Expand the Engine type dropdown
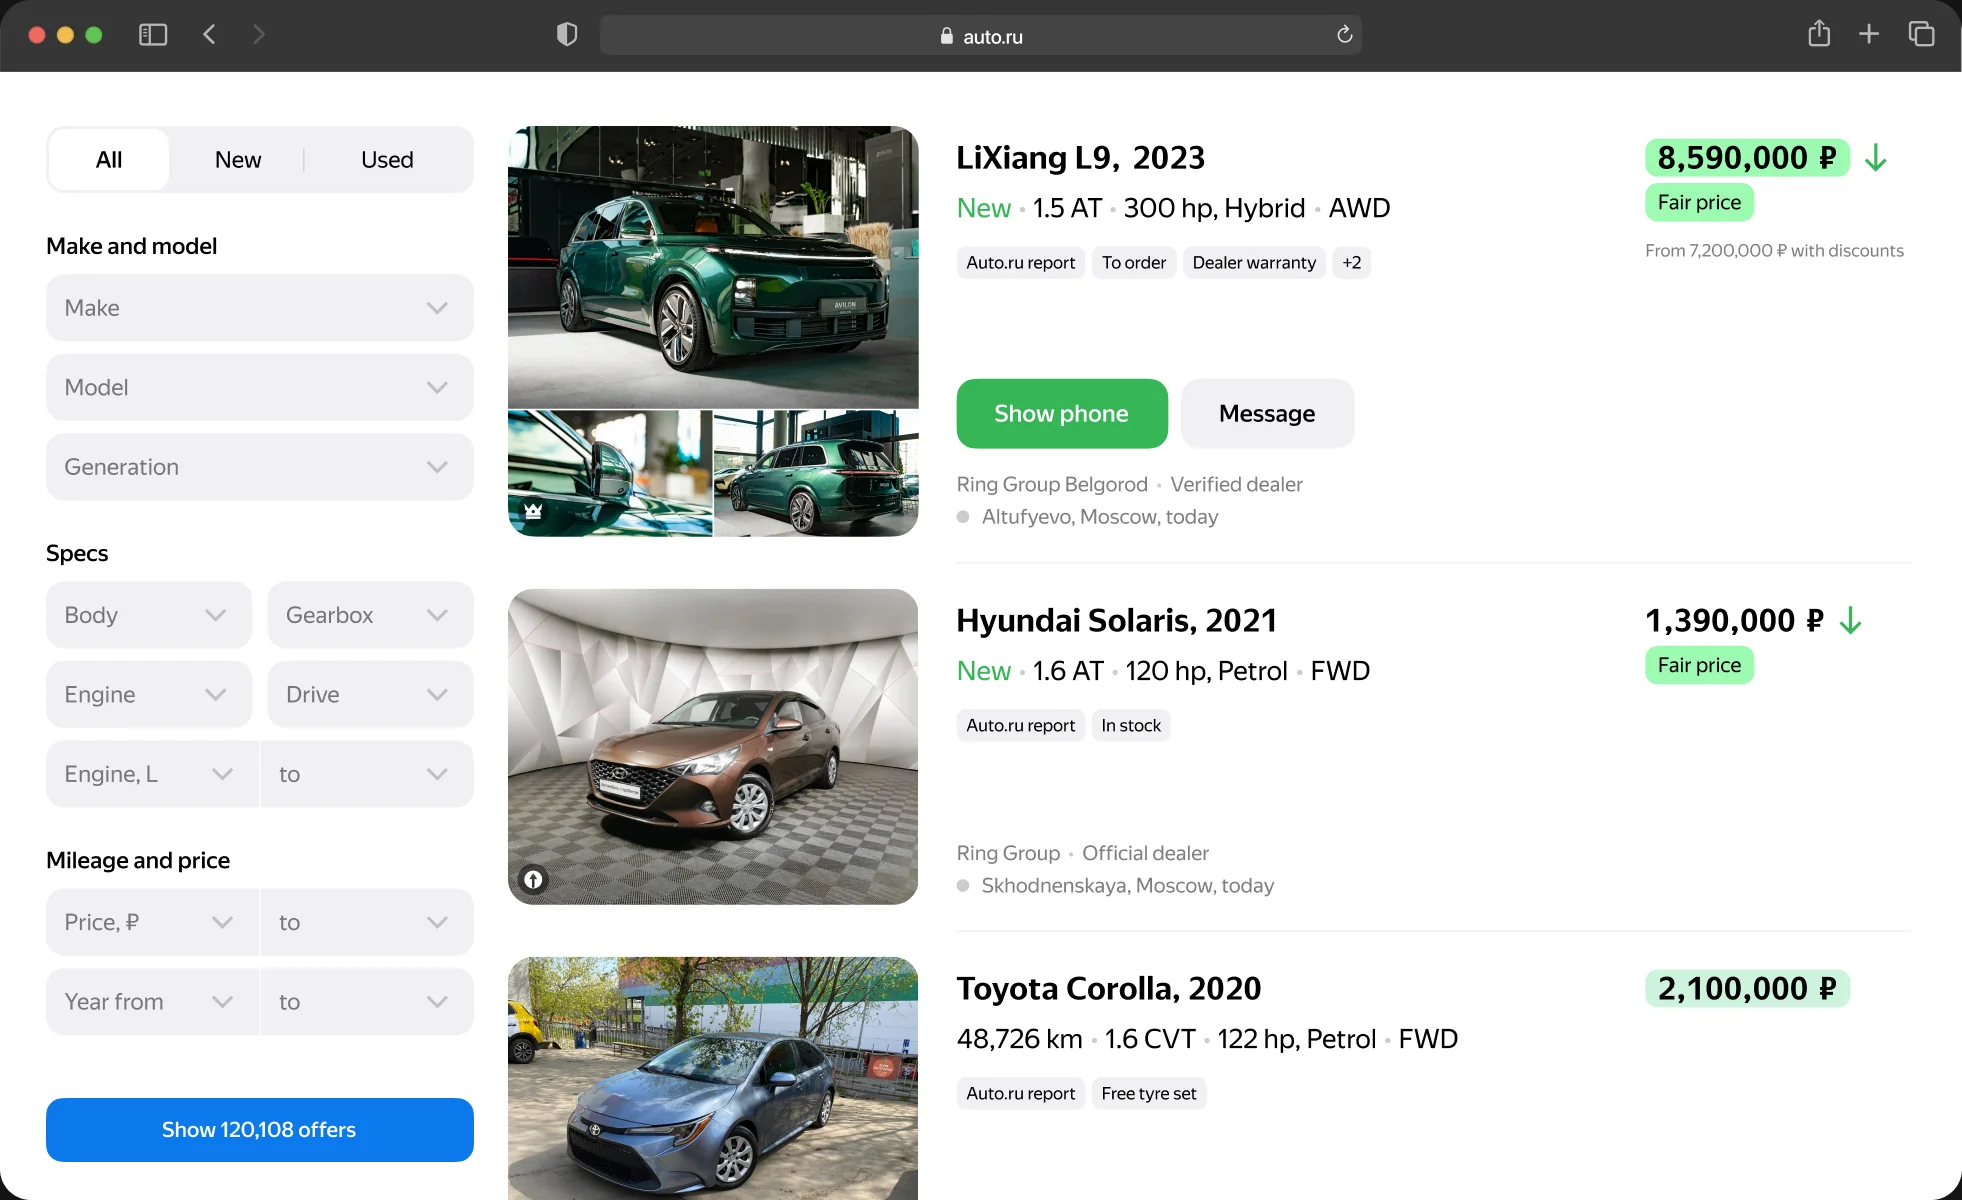 point(148,694)
